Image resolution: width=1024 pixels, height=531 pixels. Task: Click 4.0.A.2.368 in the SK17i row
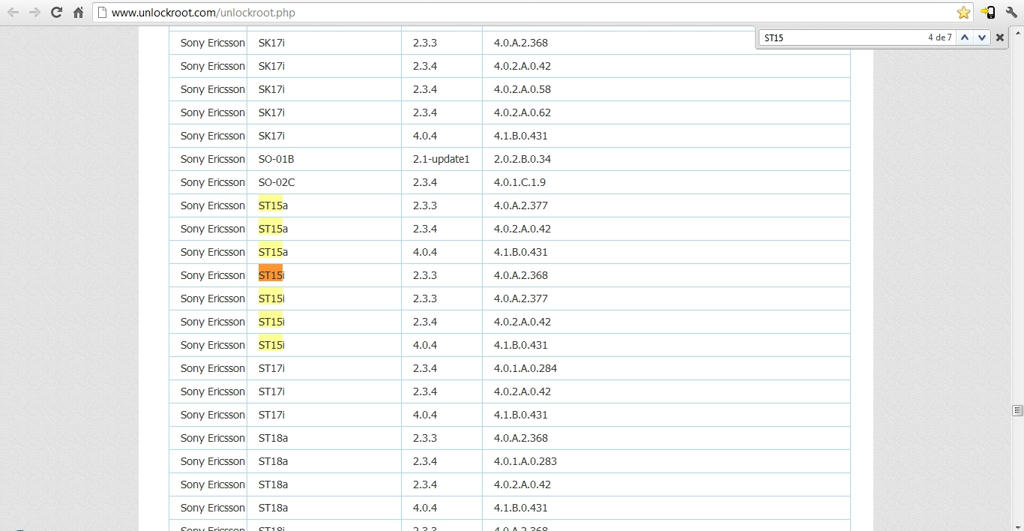point(520,43)
